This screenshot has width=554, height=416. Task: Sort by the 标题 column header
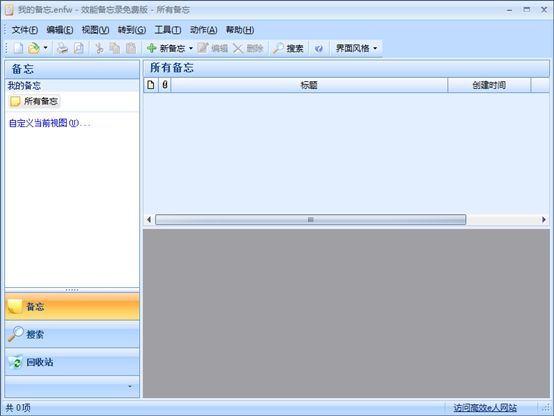point(309,85)
